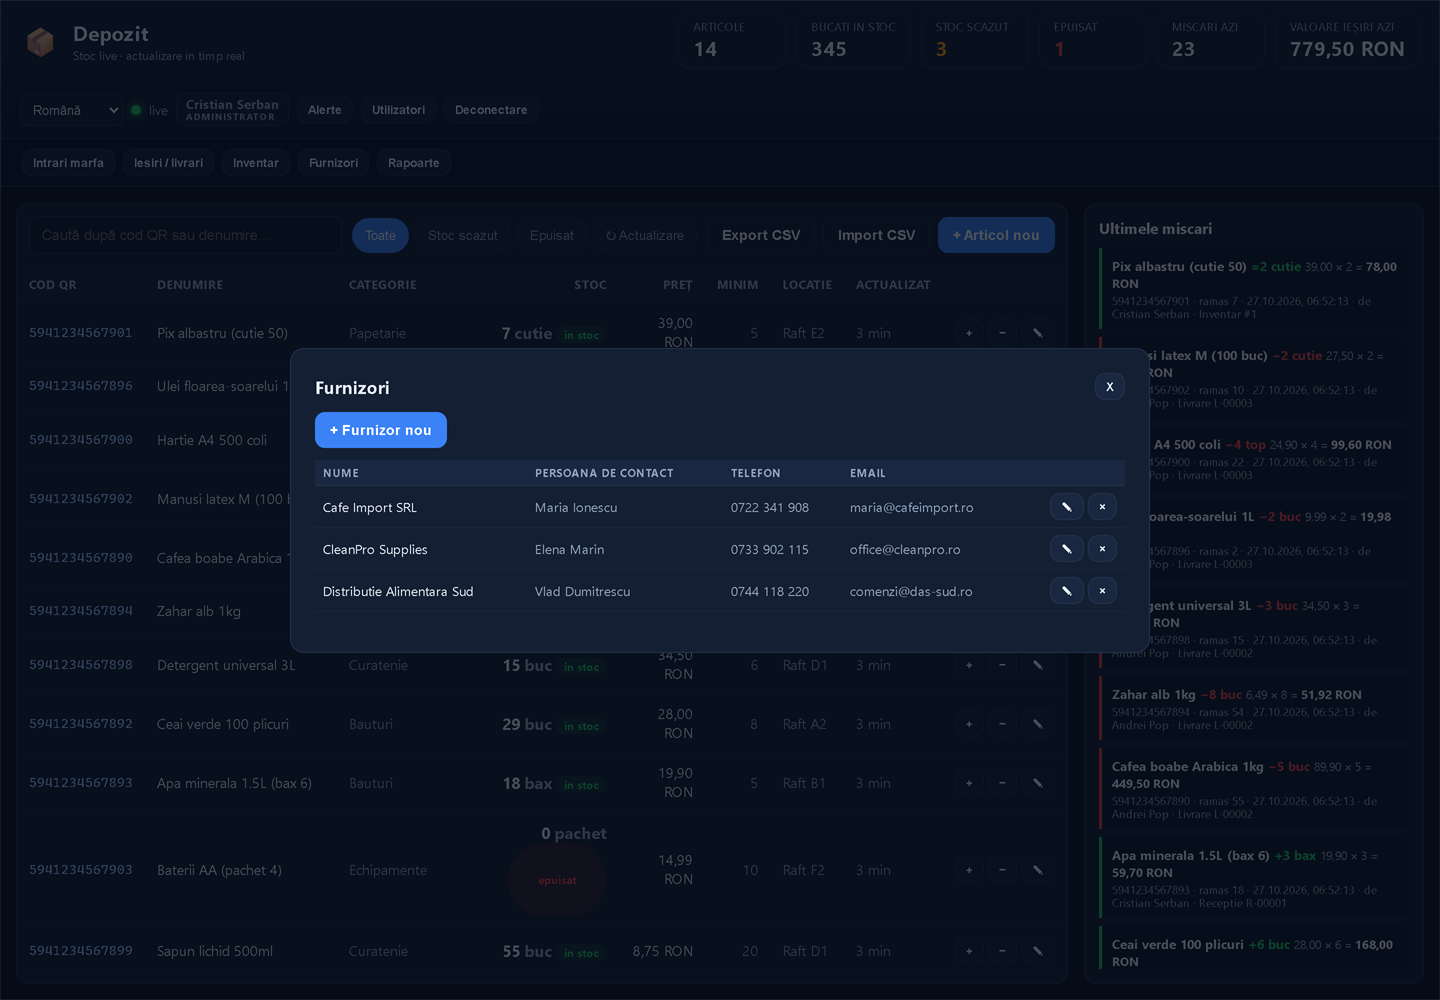This screenshot has height=1000, width=1440.
Task: Select the Rapoarte tab
Action: tap(414, 163)
